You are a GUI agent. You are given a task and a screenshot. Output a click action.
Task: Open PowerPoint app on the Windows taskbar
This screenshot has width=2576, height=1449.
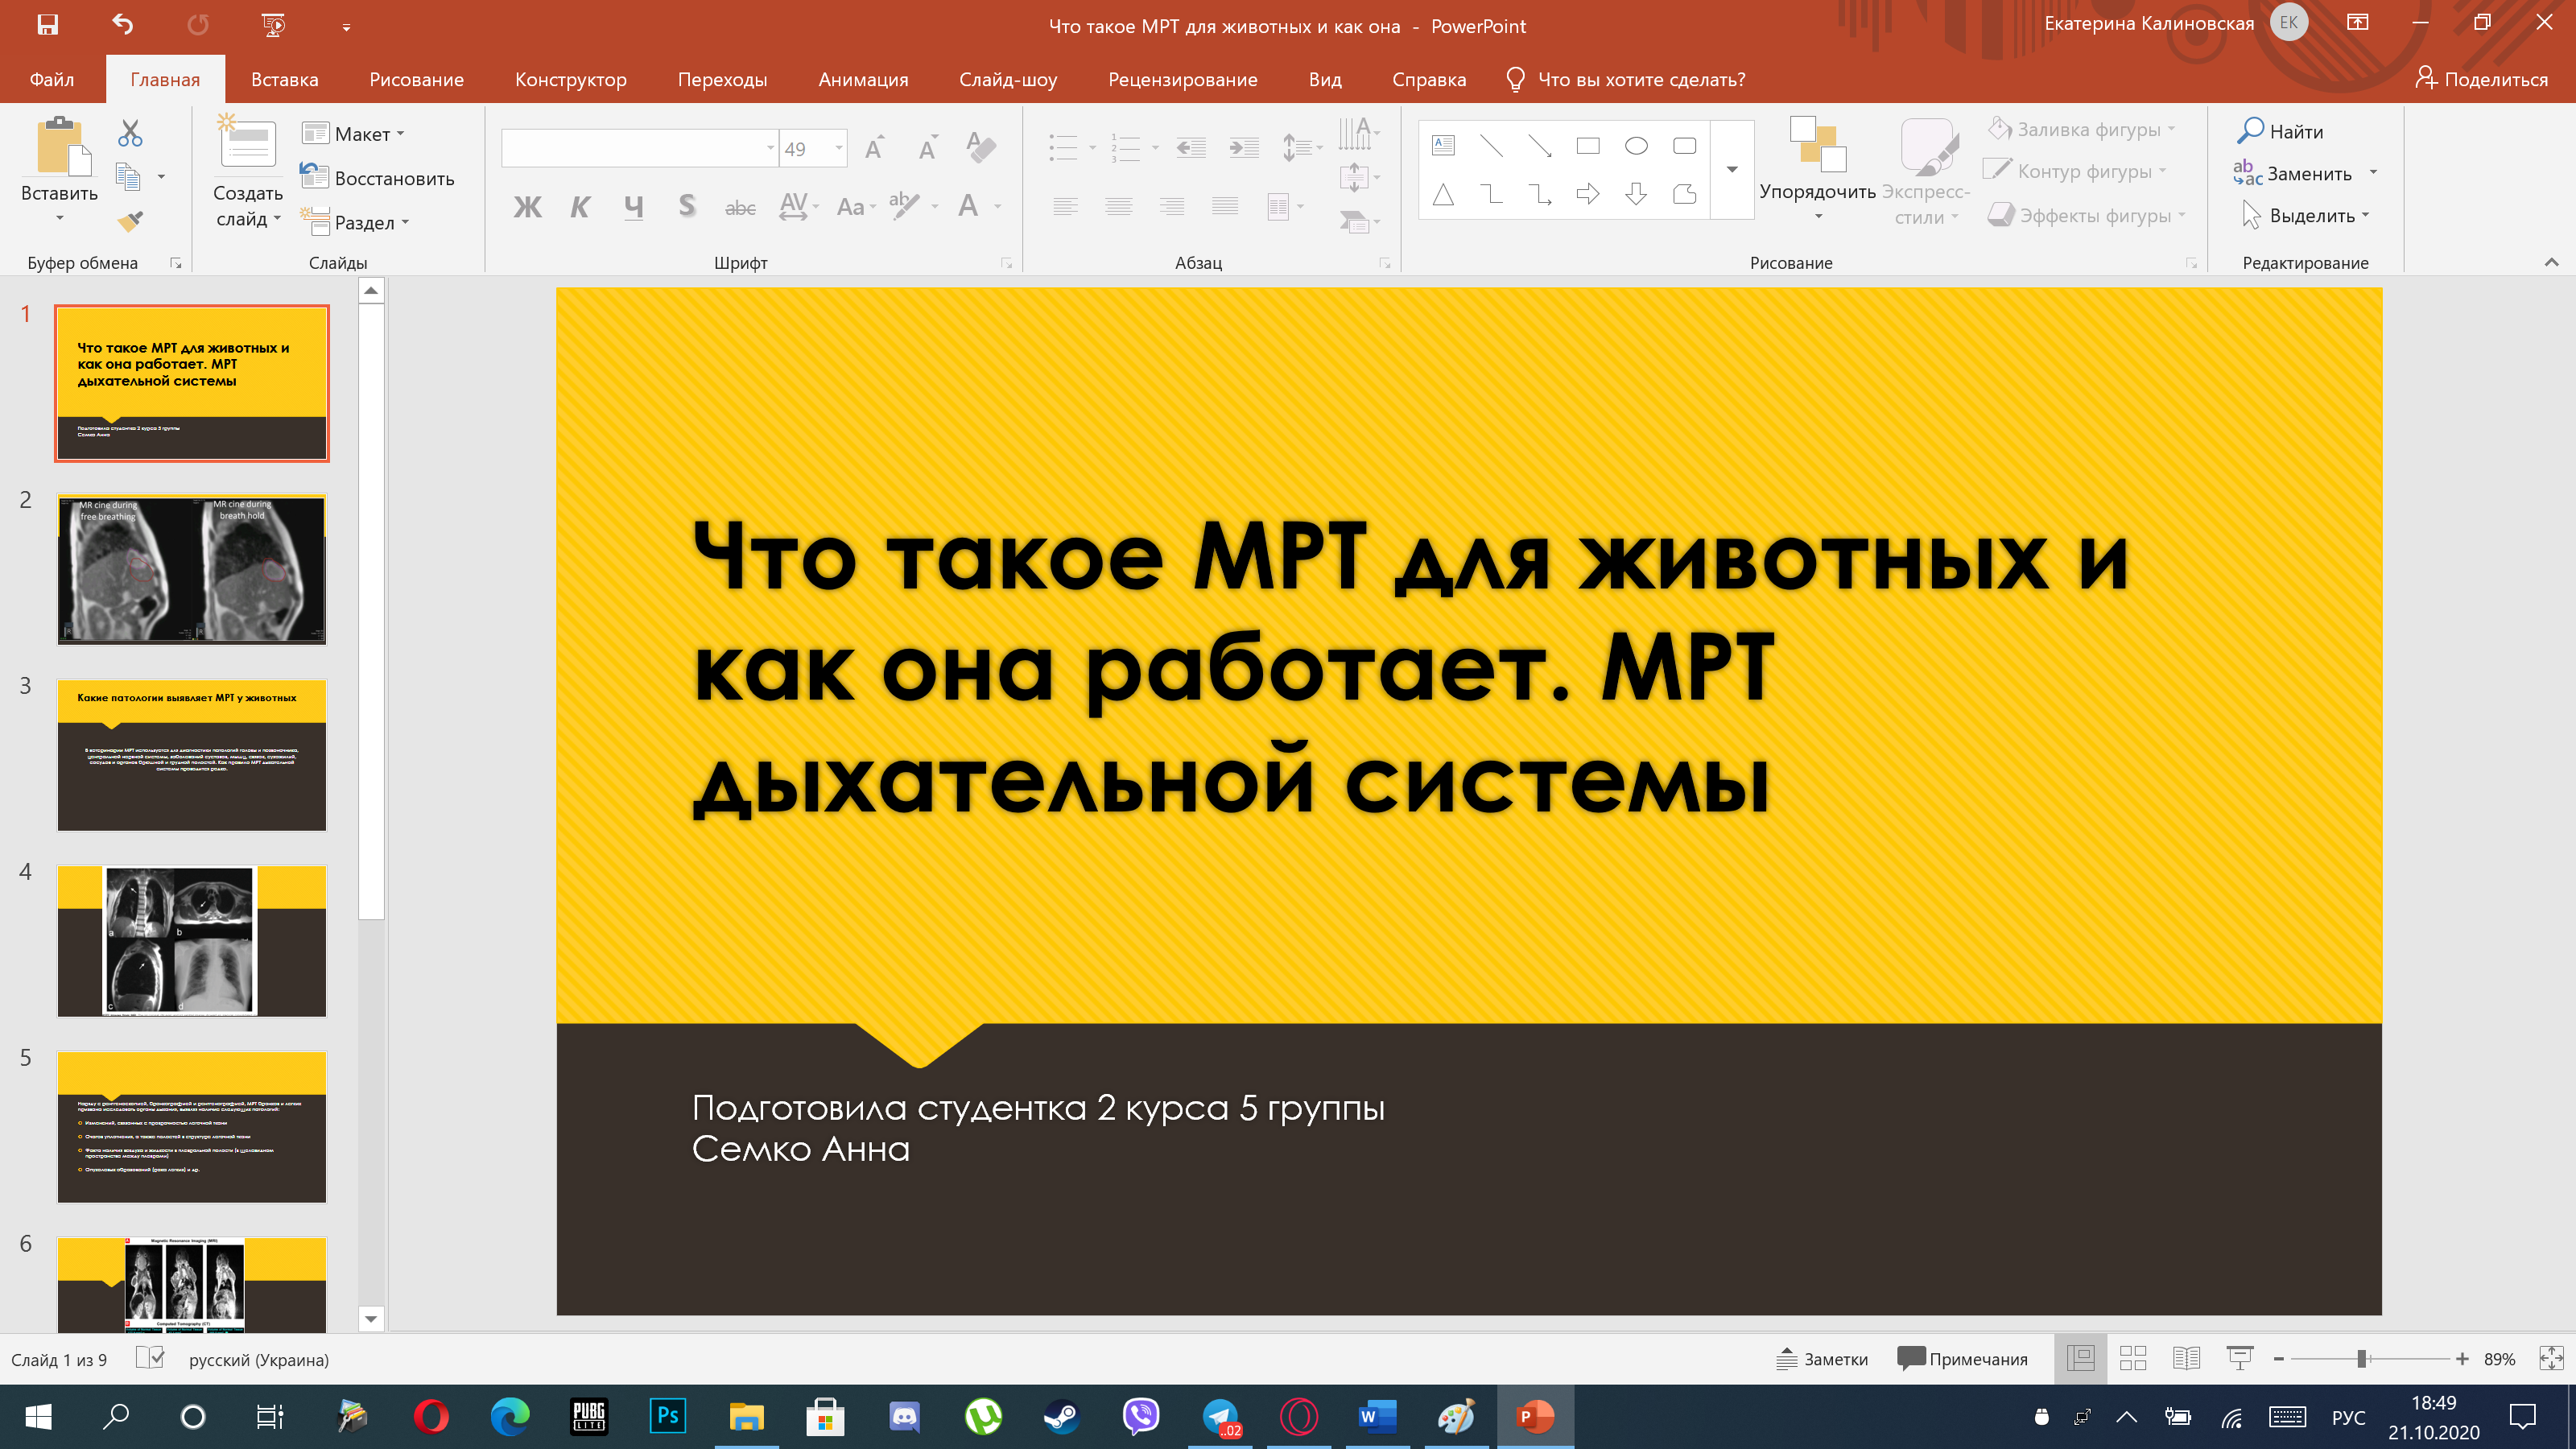point(1535,1416)
